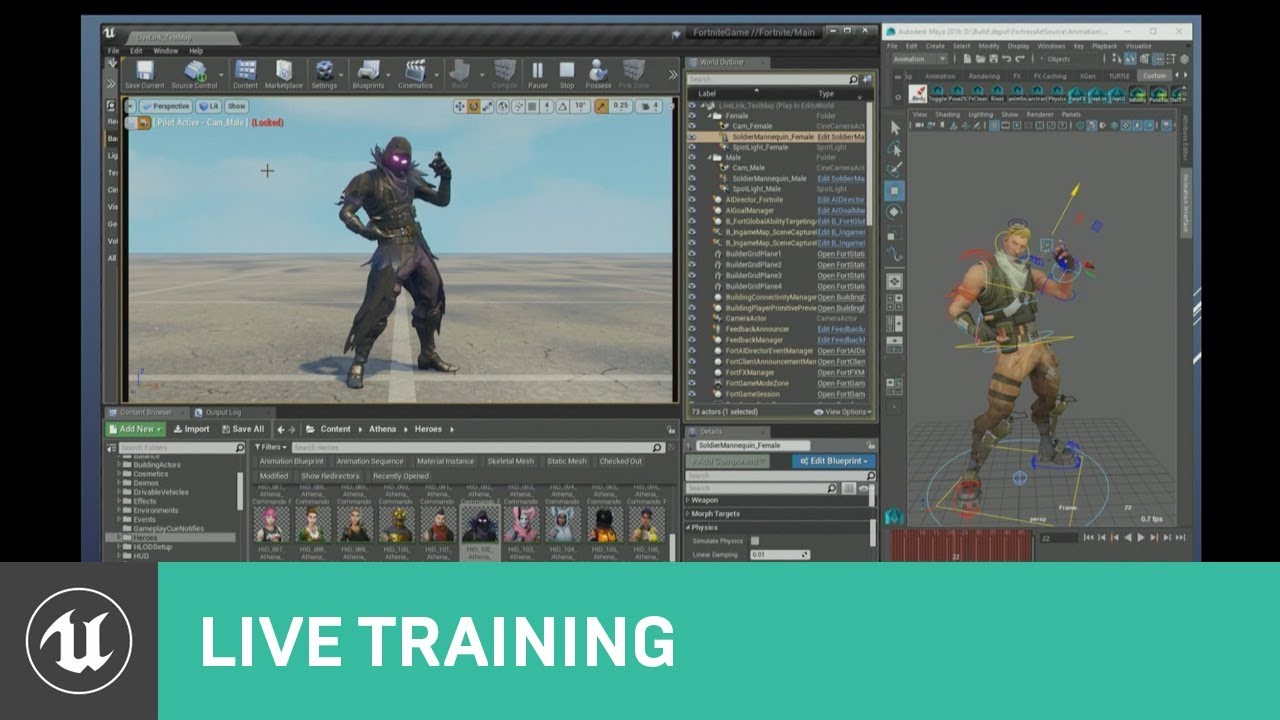
Task: Open the Blueprints dropdown arrow
Action: pyautogui.click(x=386, y=73)
